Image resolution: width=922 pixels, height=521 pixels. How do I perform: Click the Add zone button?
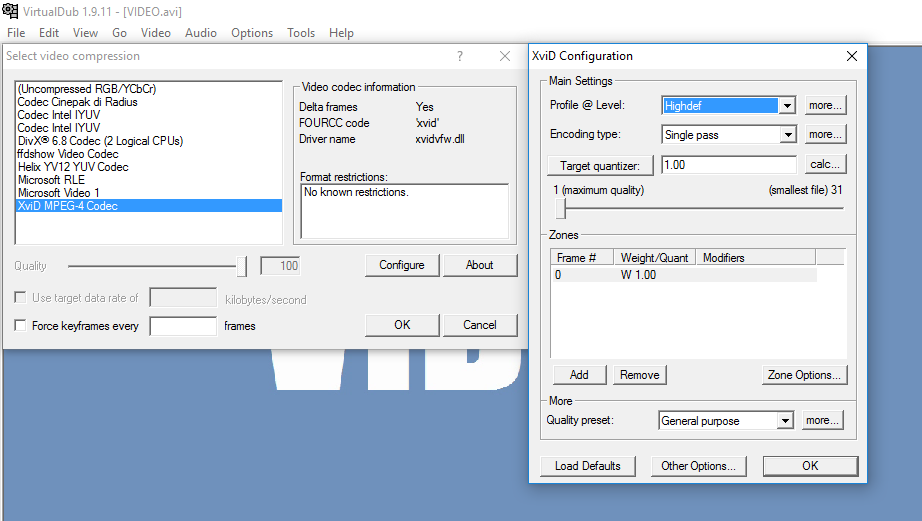click(580, 375)
